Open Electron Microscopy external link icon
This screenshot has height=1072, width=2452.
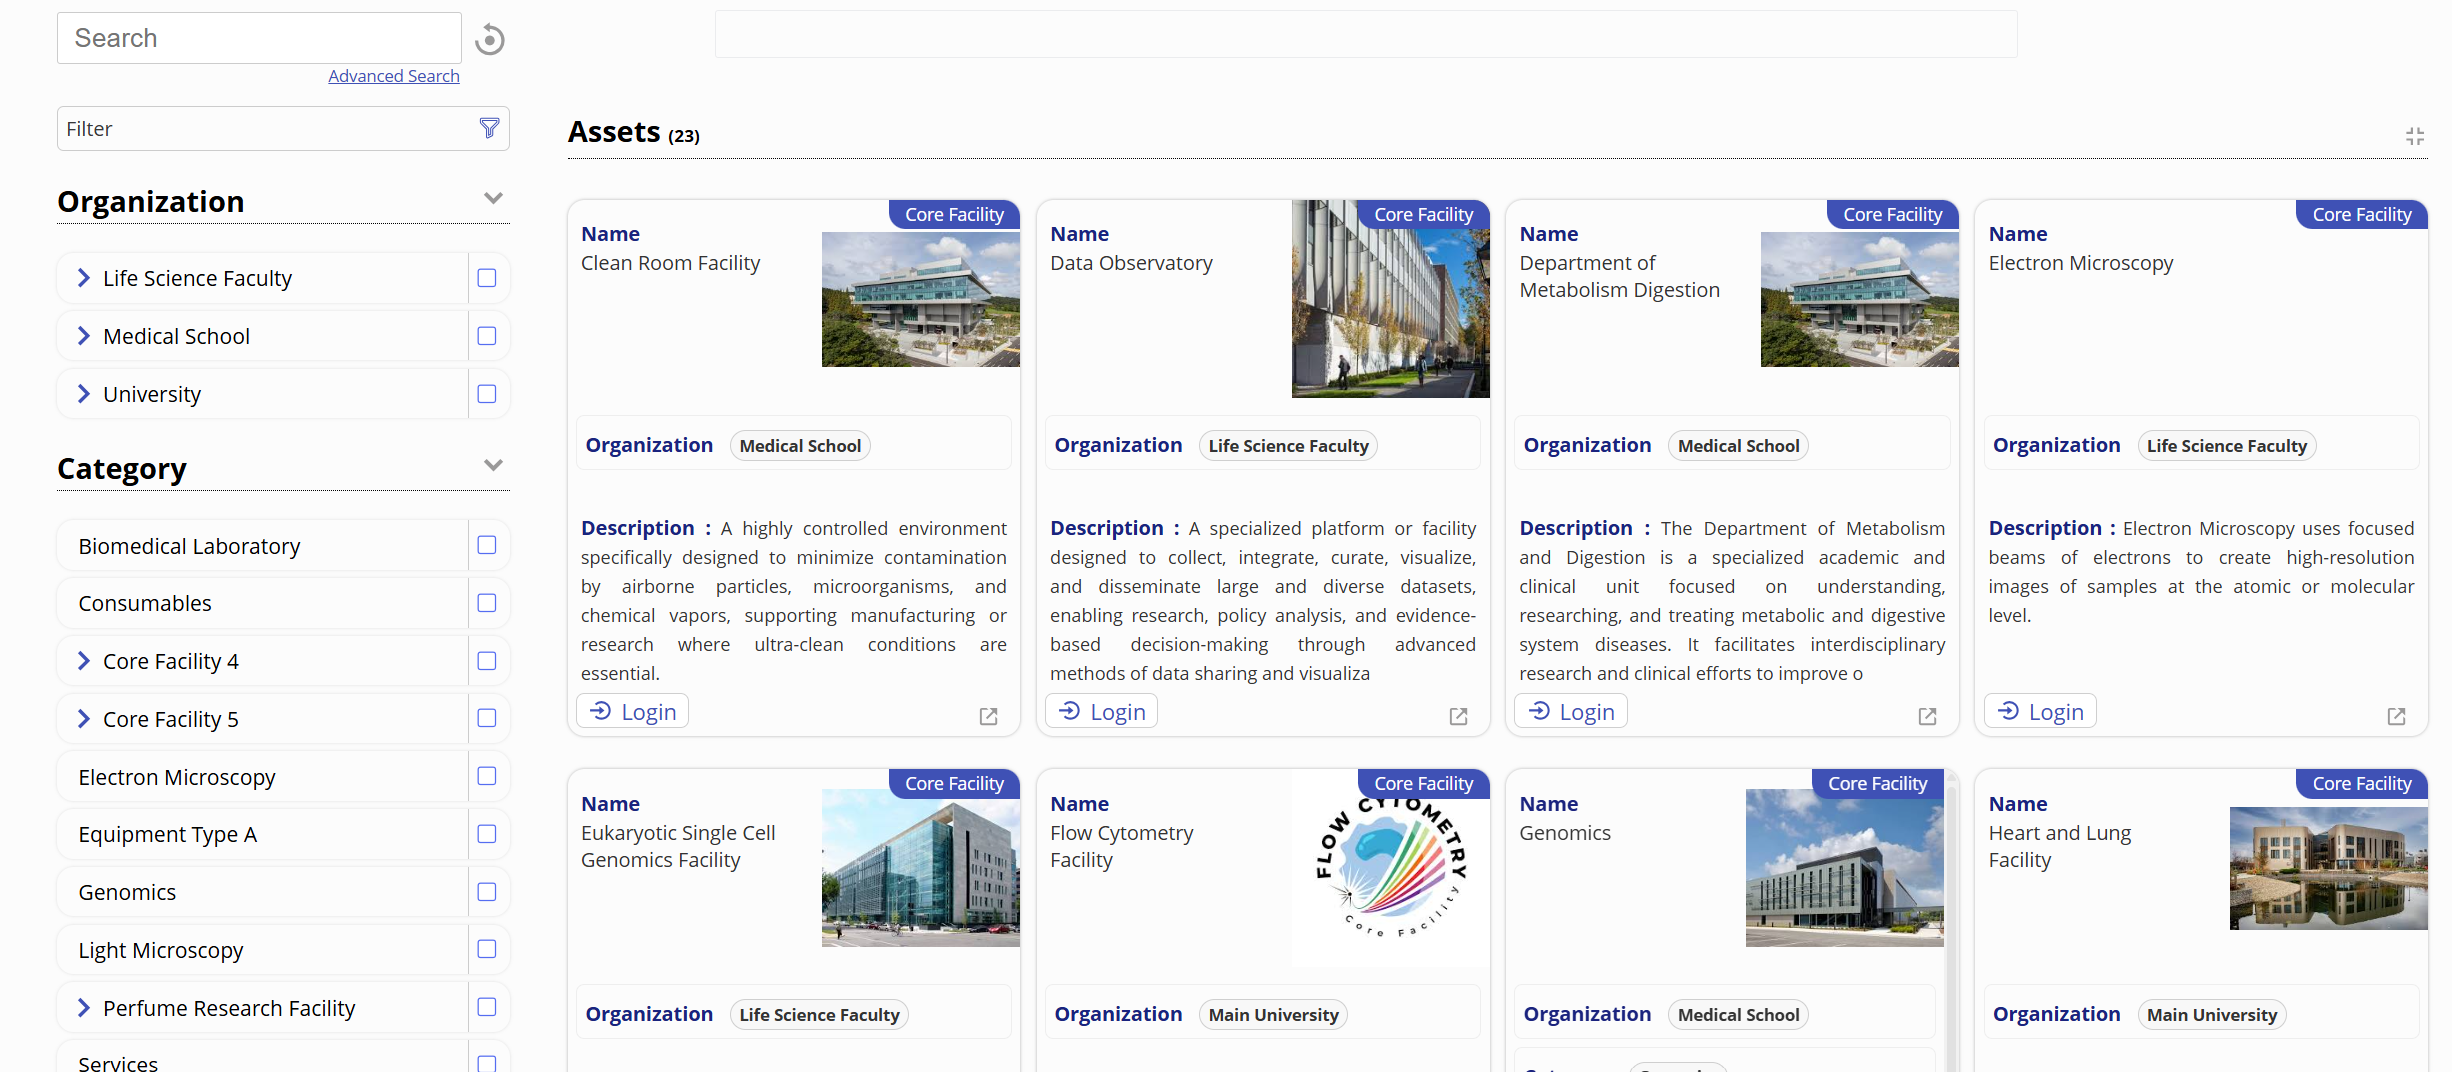[x=2396, y=716]
